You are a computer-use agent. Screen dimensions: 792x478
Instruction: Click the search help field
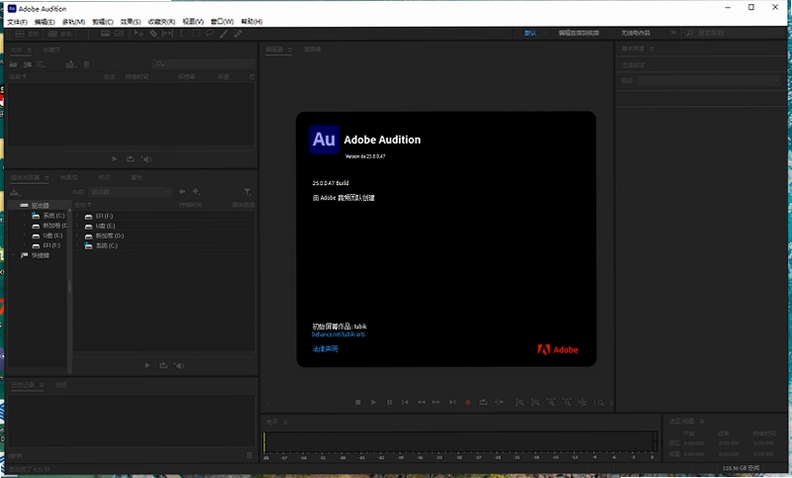click(x=735, y=33)
